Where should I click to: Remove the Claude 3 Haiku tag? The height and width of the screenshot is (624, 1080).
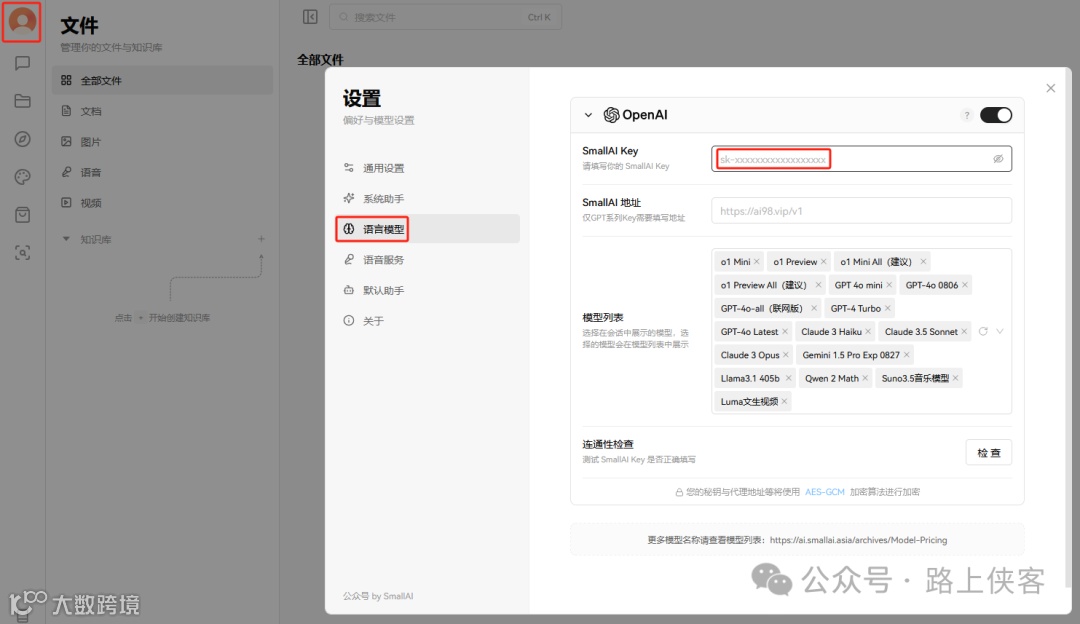868,332
